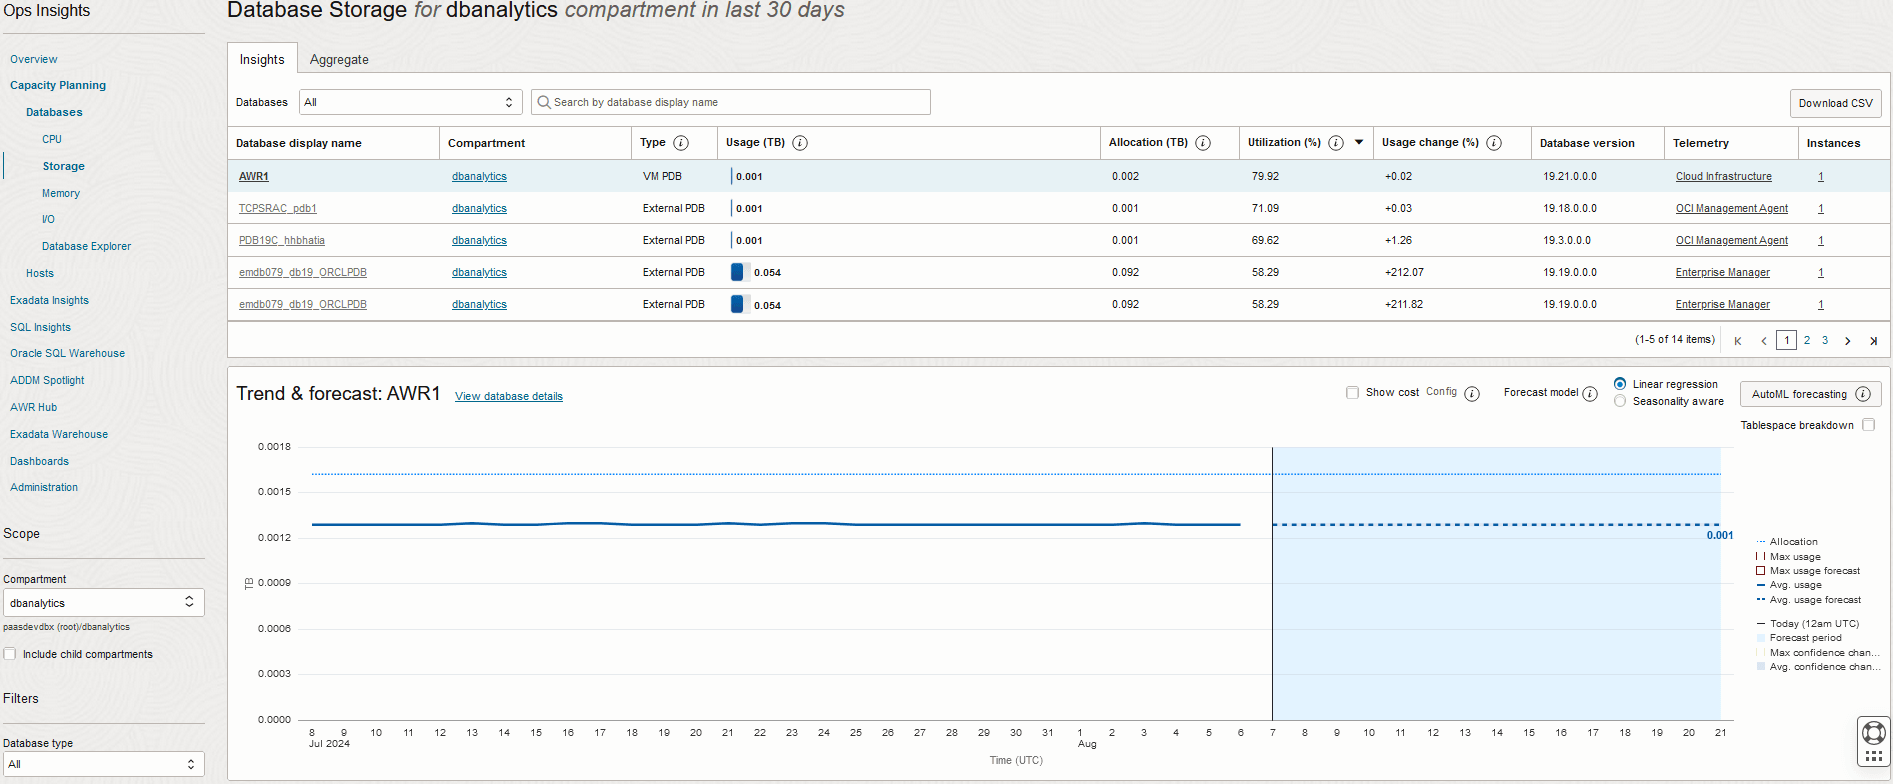Image resolution: width=1893 pixels, height=784 pixels.
Task: Click the Forecast model info icon
Action: (x=1590, y=394)
